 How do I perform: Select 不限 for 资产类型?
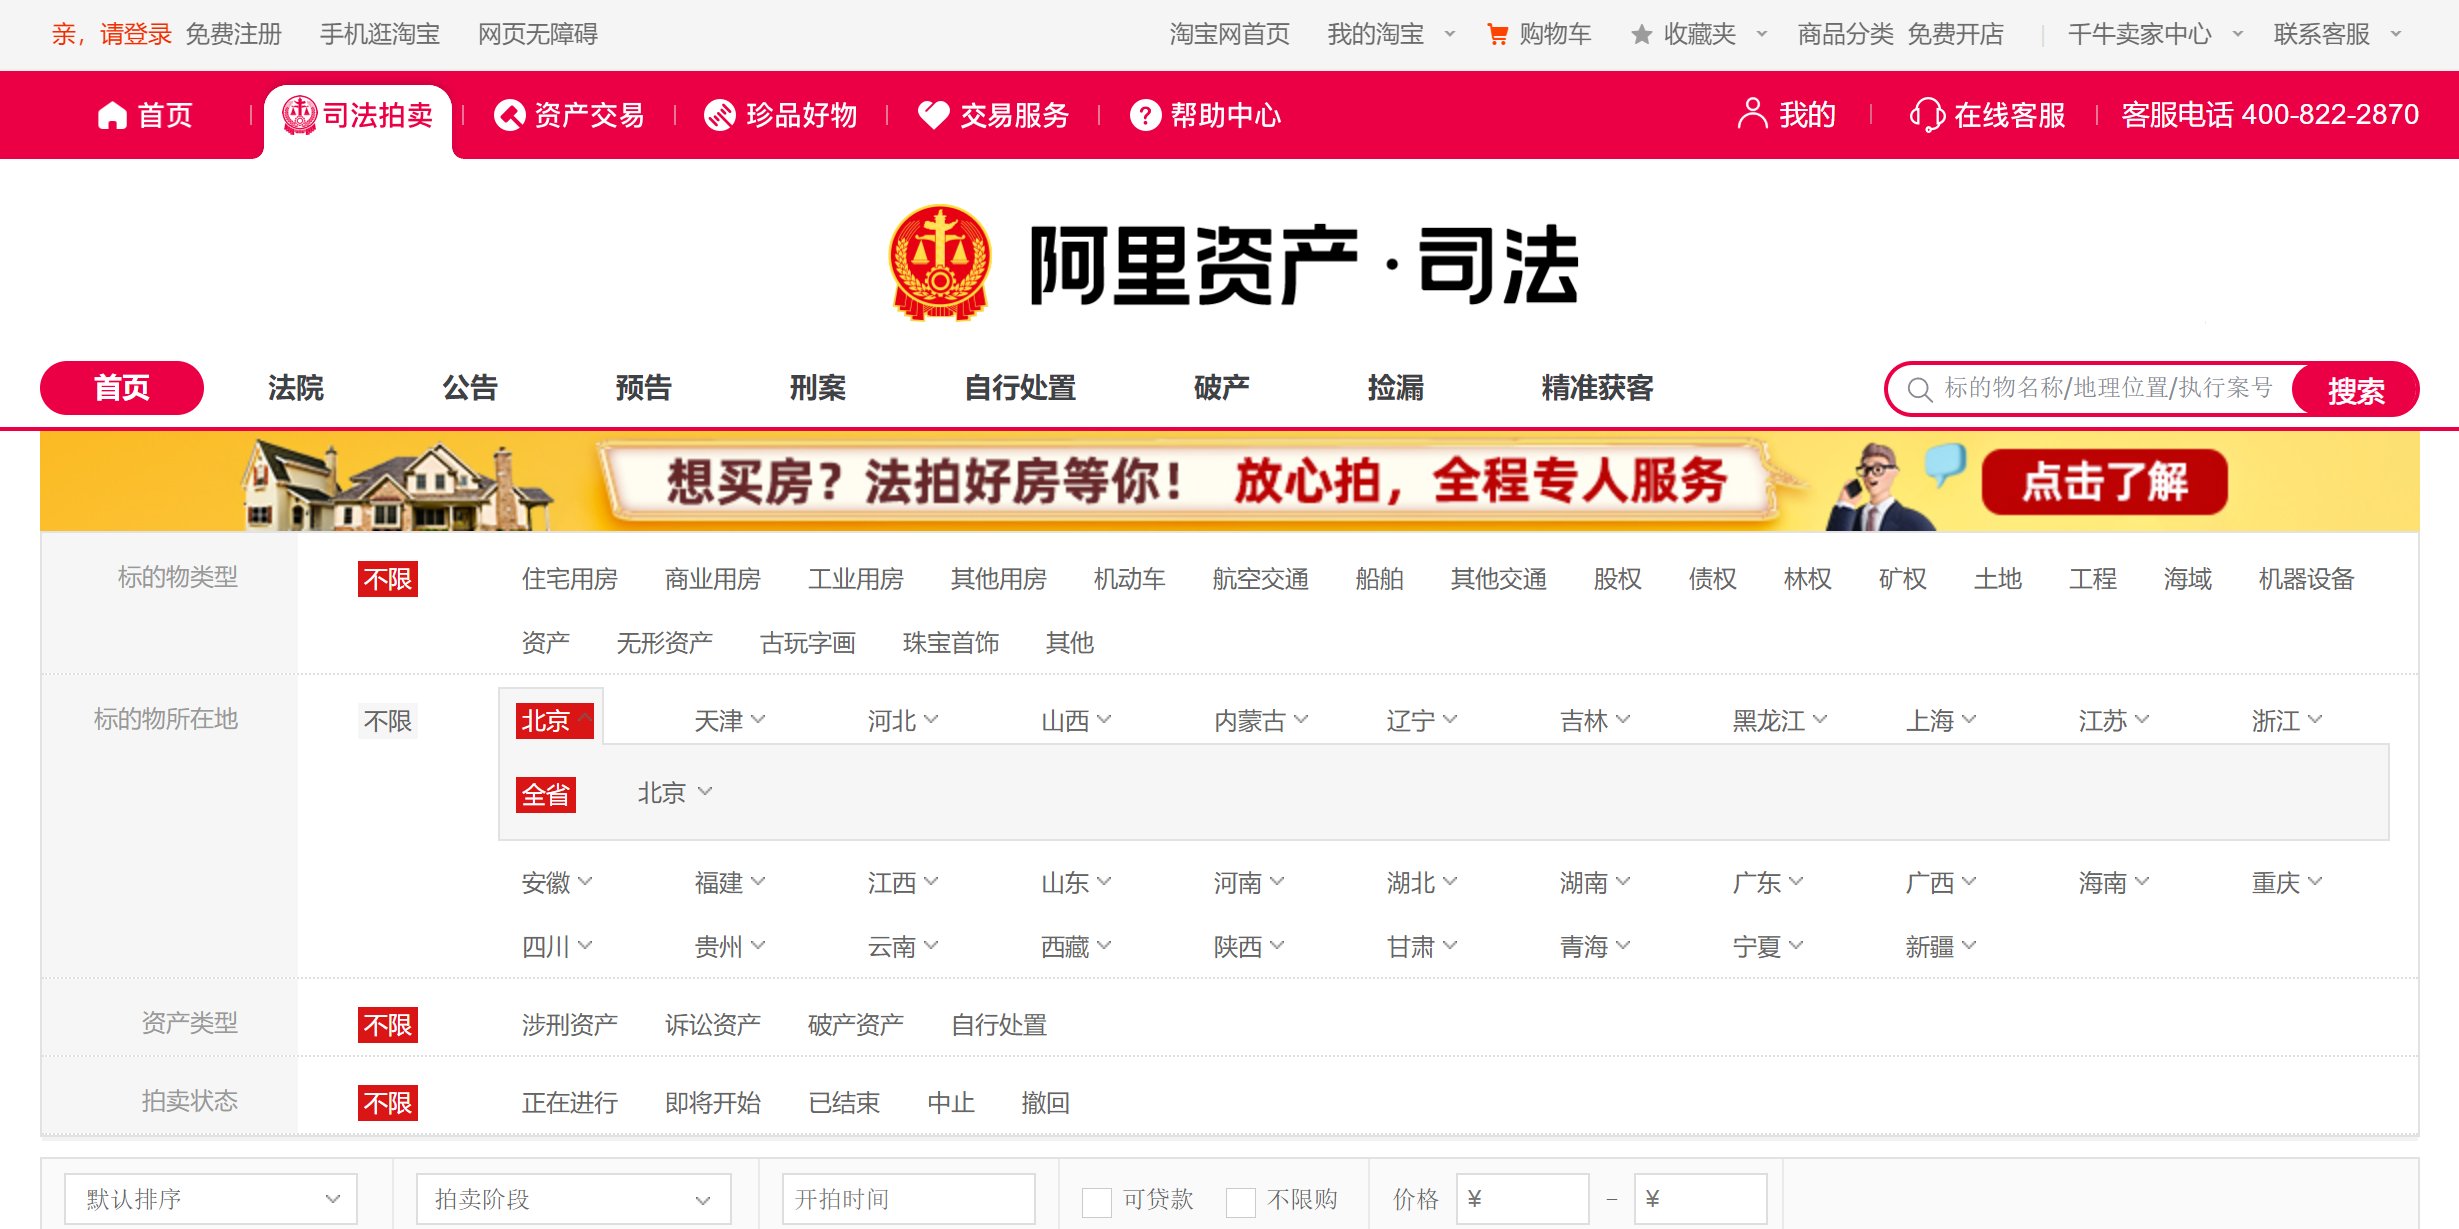tap(388, 1025)
